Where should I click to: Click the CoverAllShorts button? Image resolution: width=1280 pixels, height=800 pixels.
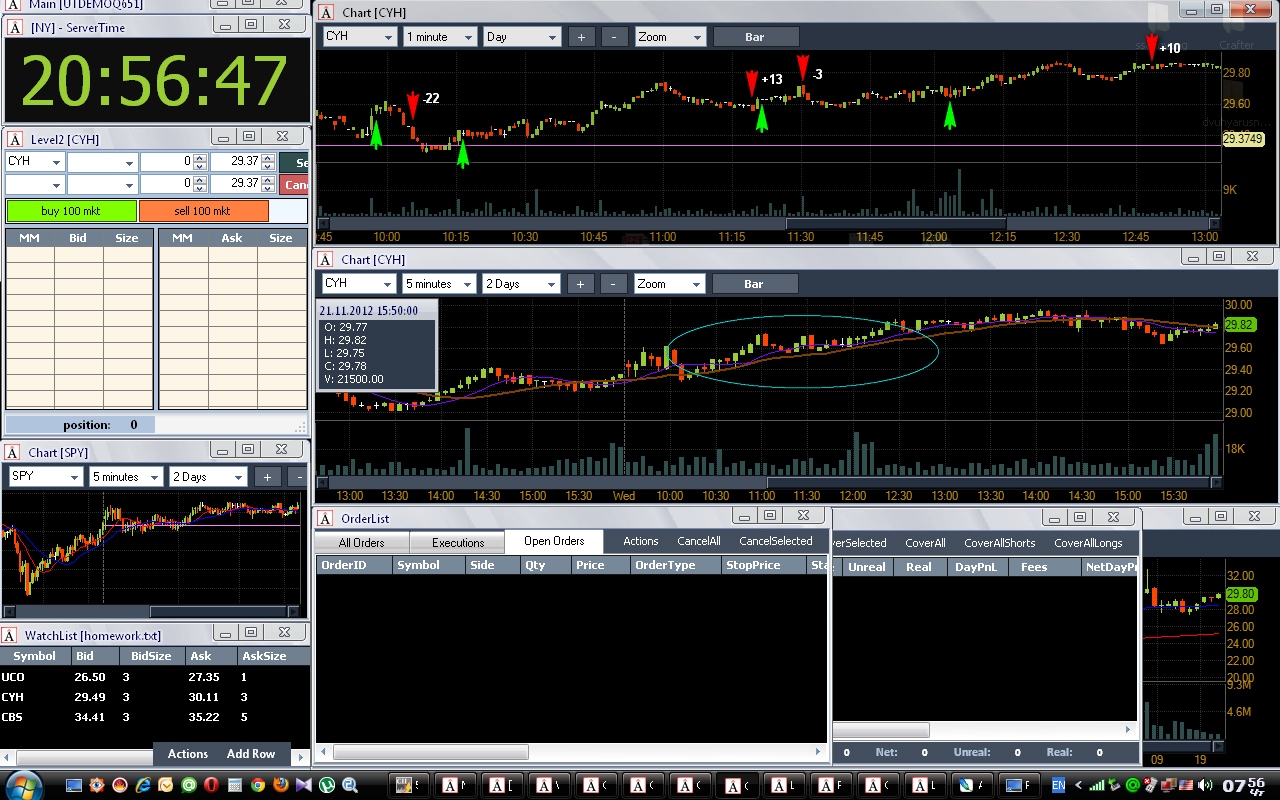coord(1000,543)
